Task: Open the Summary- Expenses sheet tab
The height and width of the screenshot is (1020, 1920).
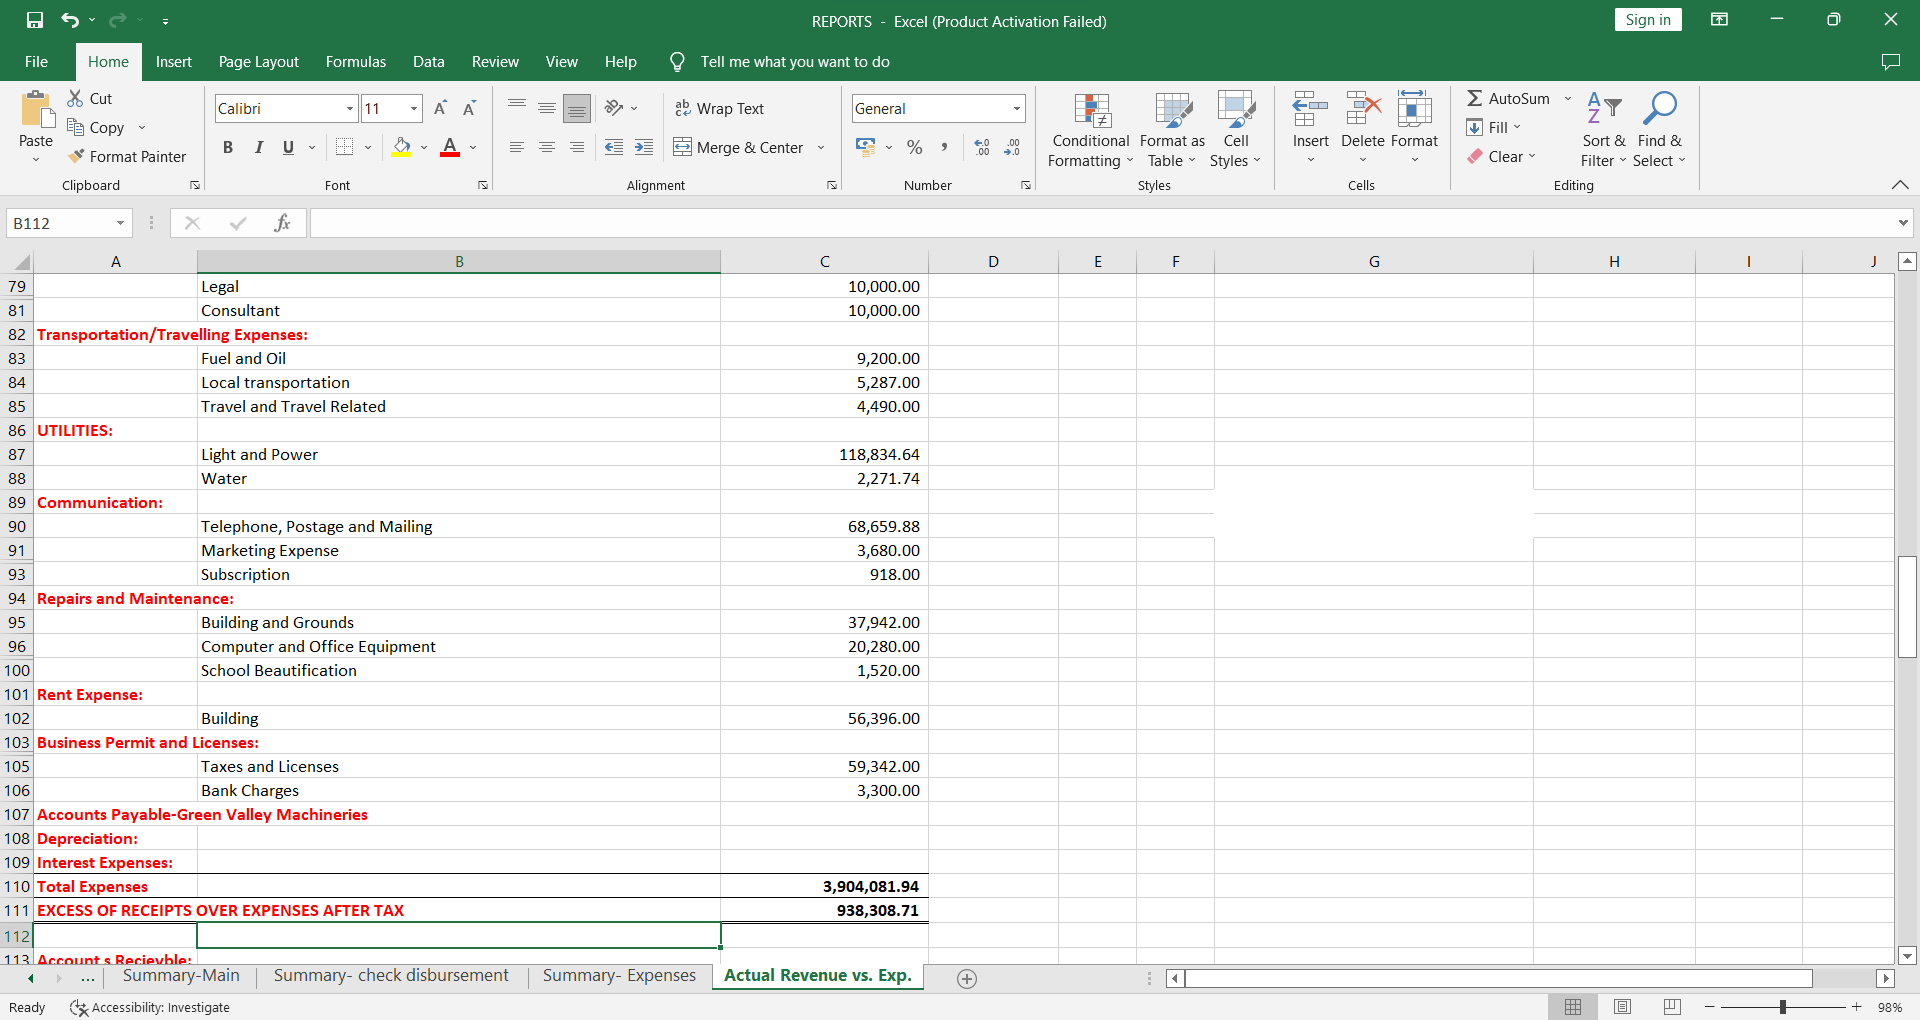Action: (619, 976)
